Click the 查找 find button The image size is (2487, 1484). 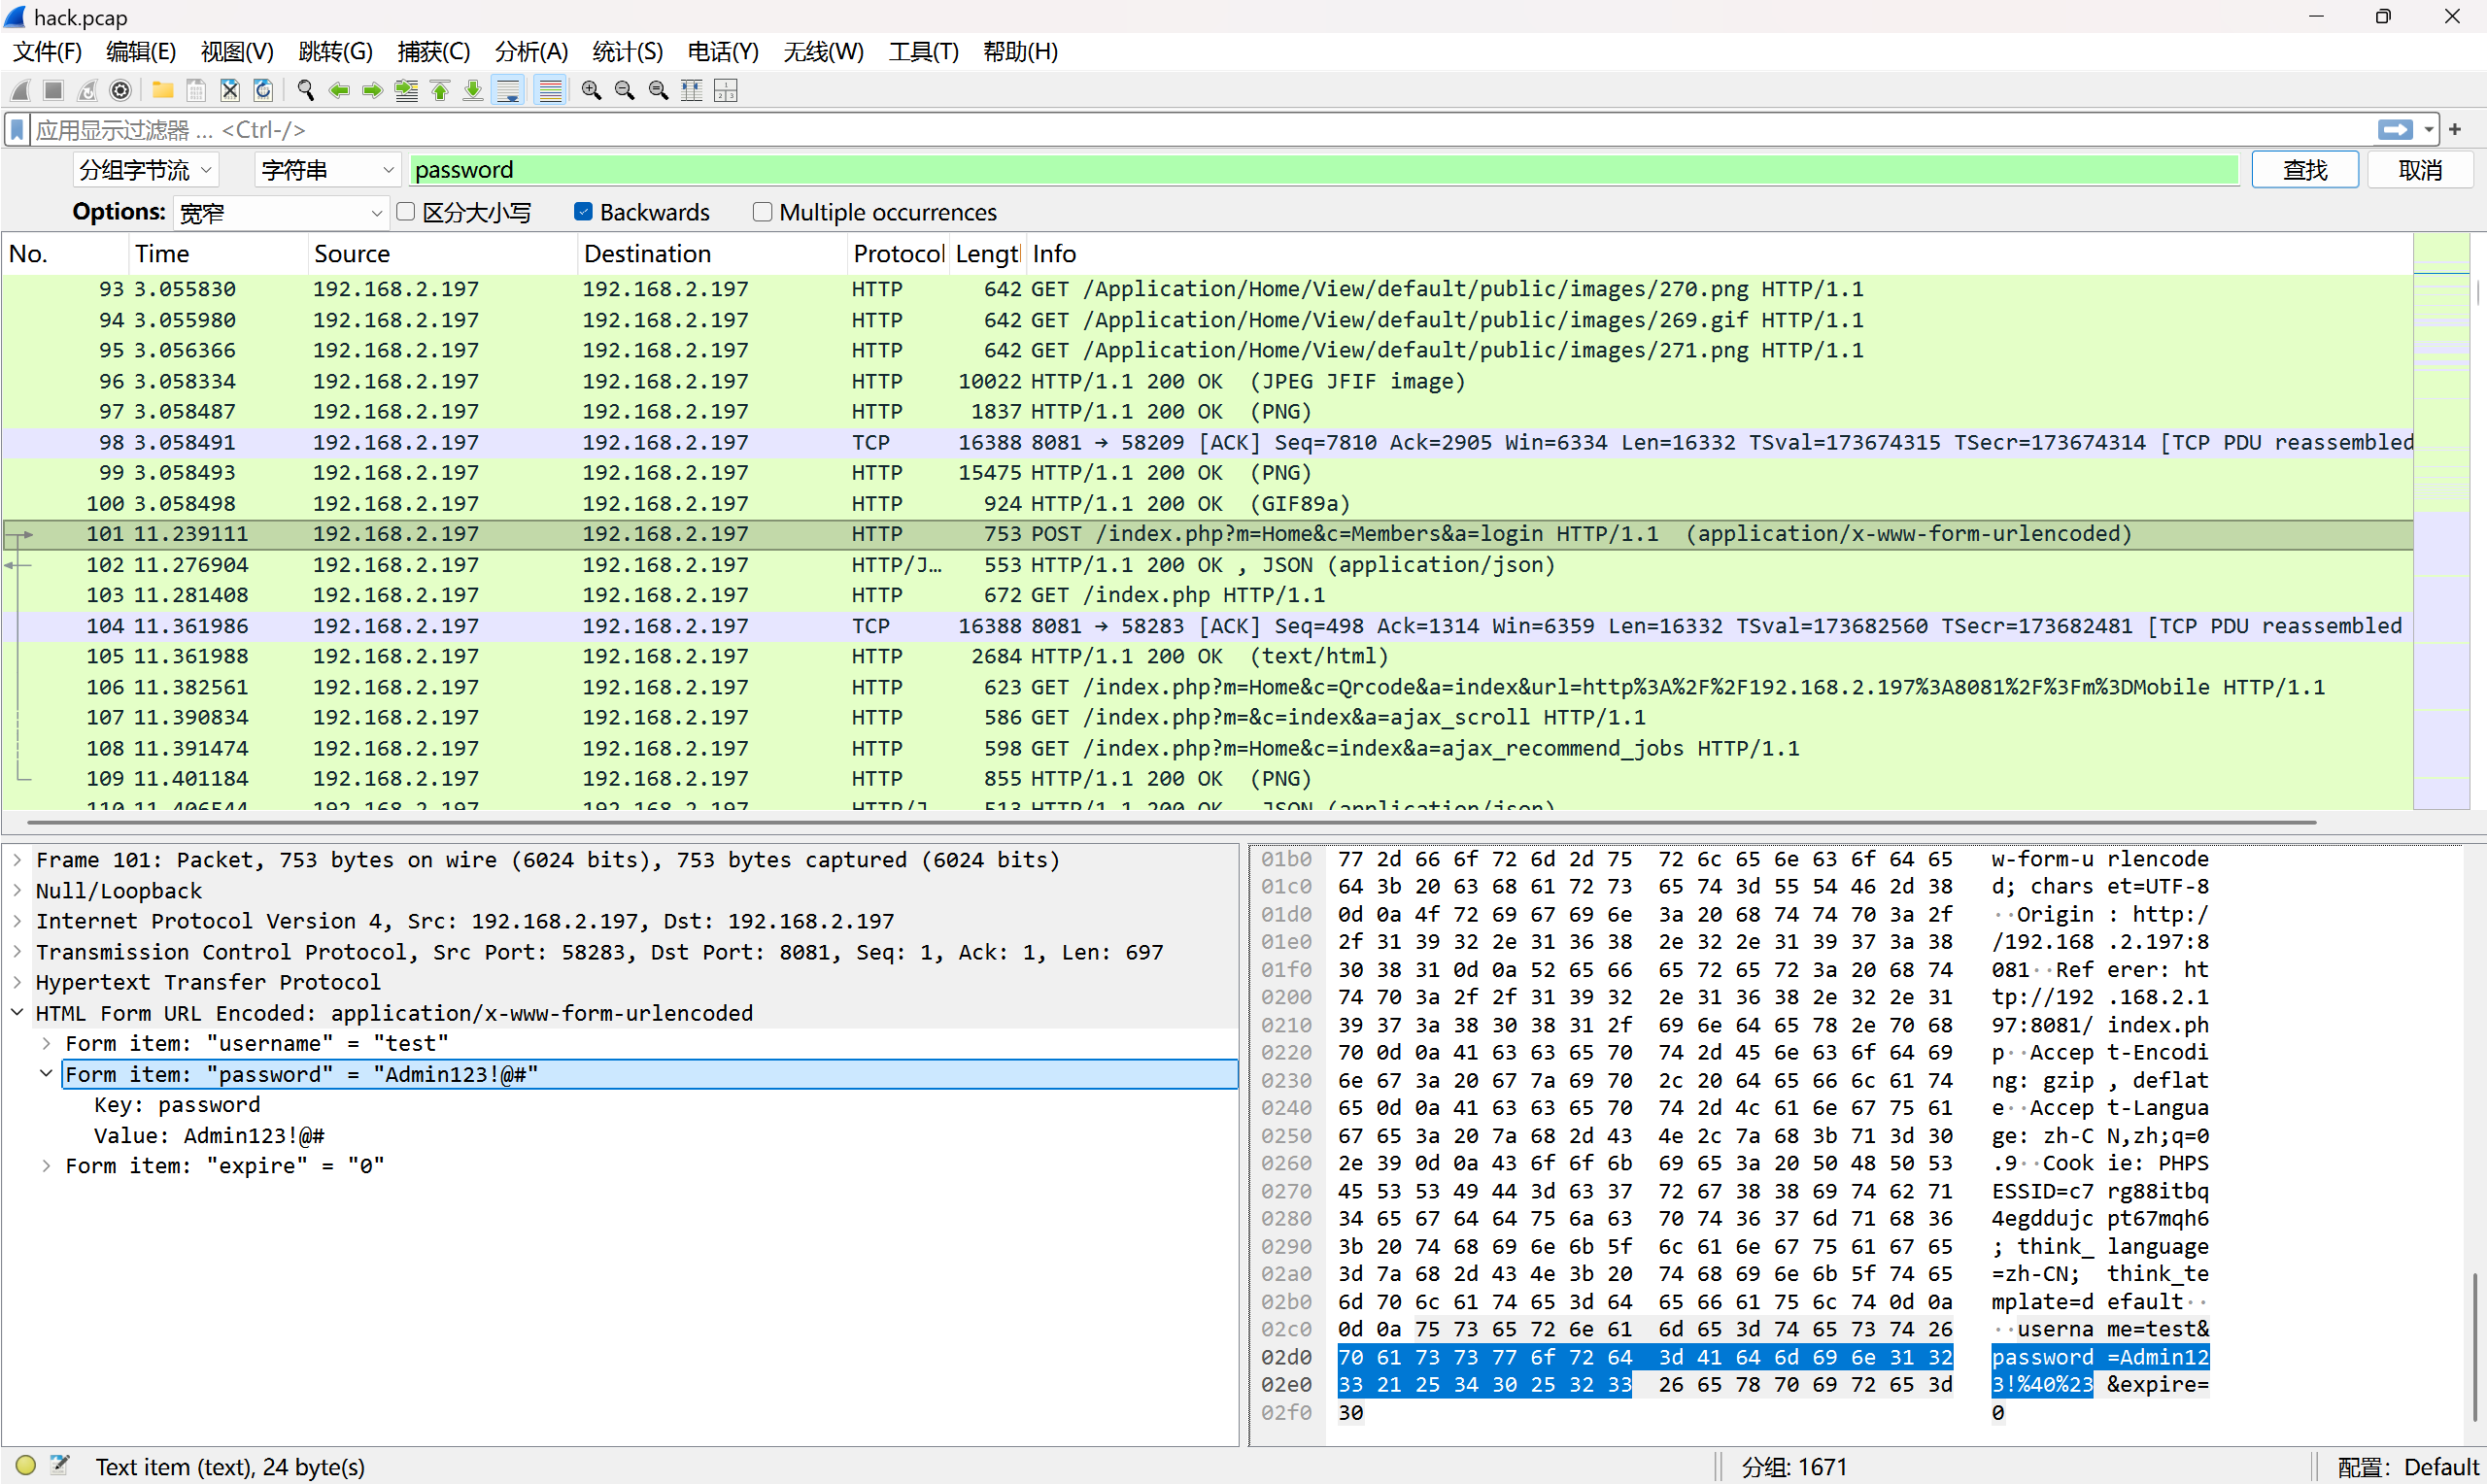coord(2304,170)
